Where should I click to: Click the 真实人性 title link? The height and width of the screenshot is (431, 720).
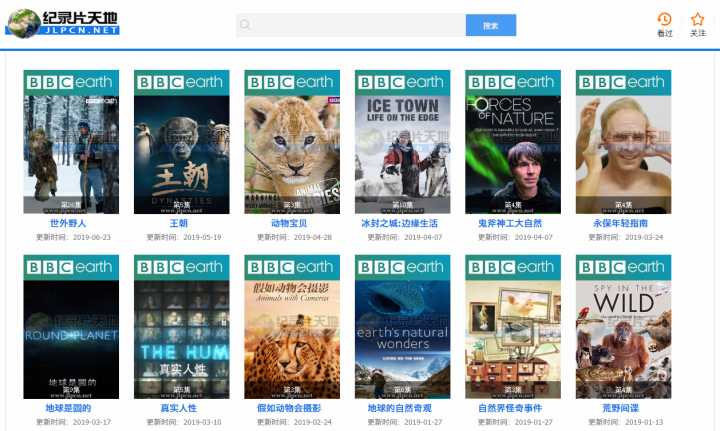pos(179,408)
